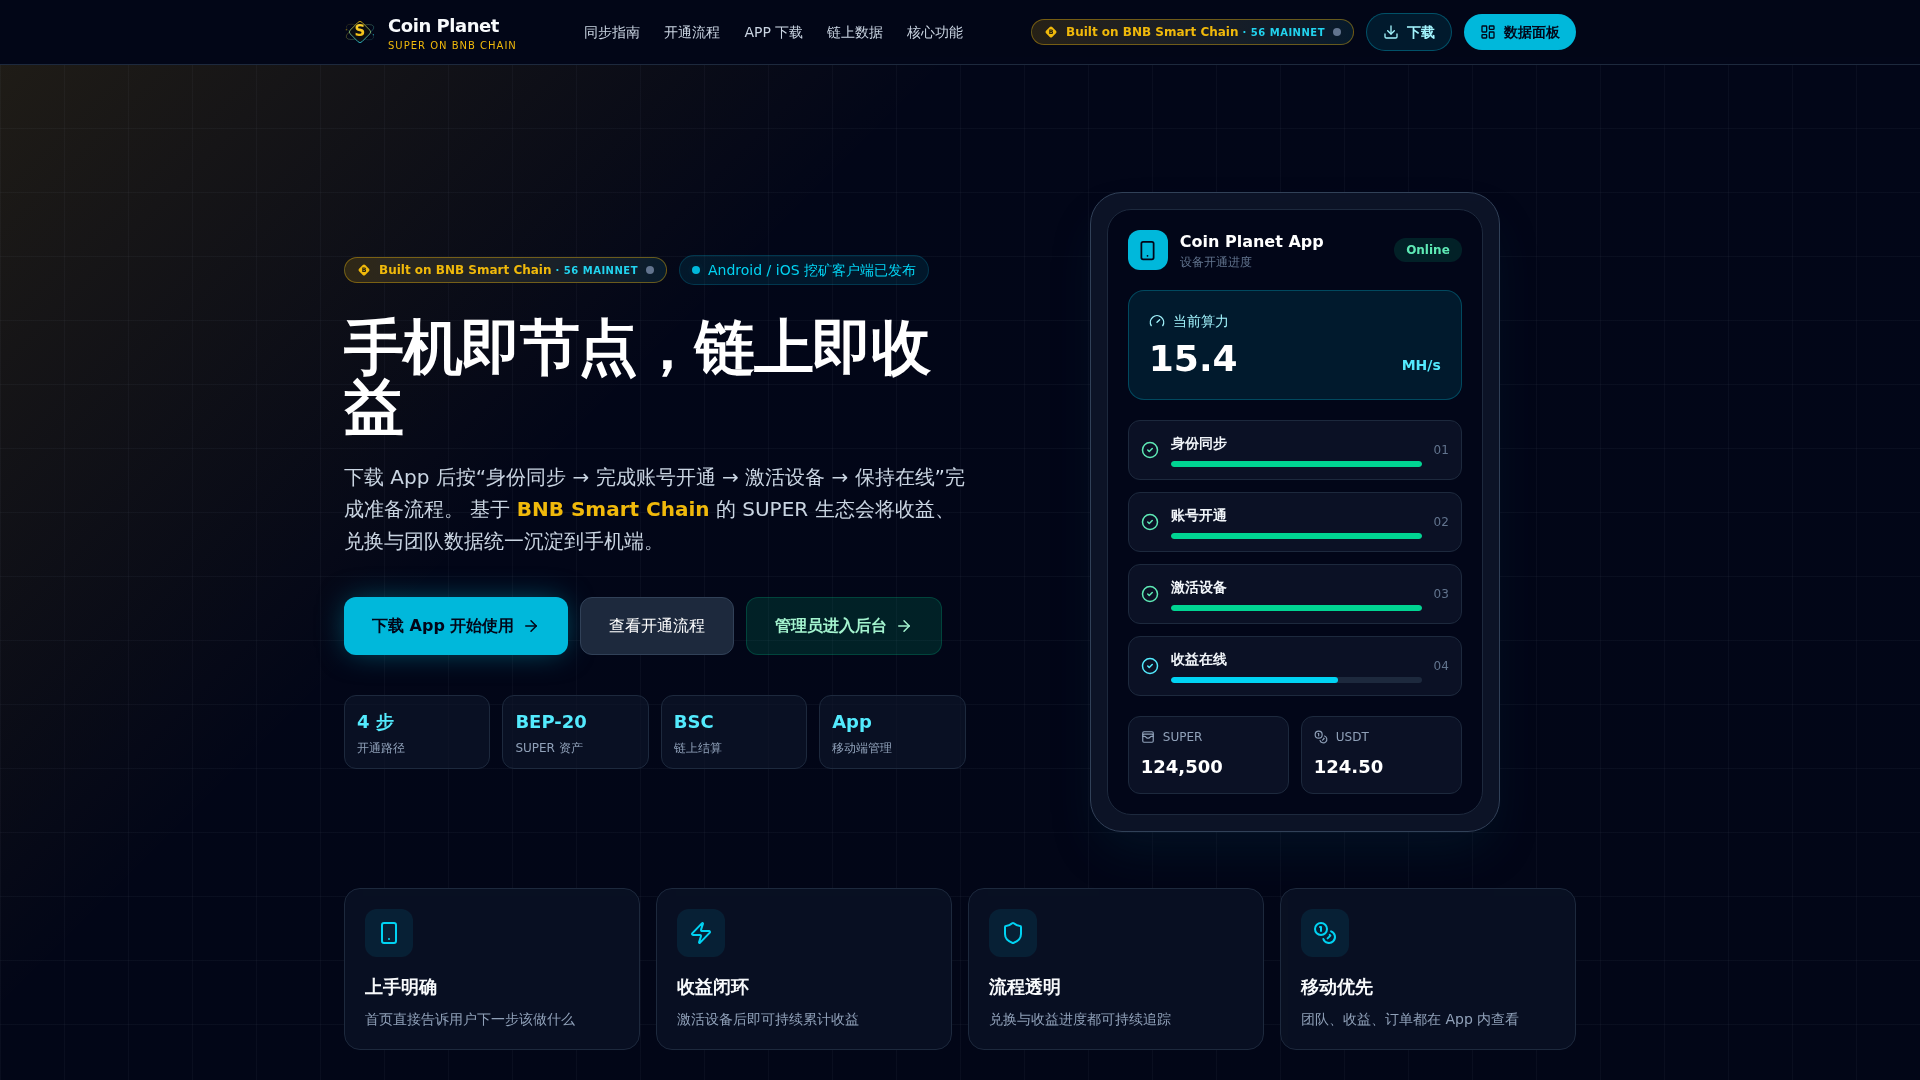Click the Coin Planet logo icon
The height and width of the screenshot is (1080, 1920).
(x=360, y=32)
